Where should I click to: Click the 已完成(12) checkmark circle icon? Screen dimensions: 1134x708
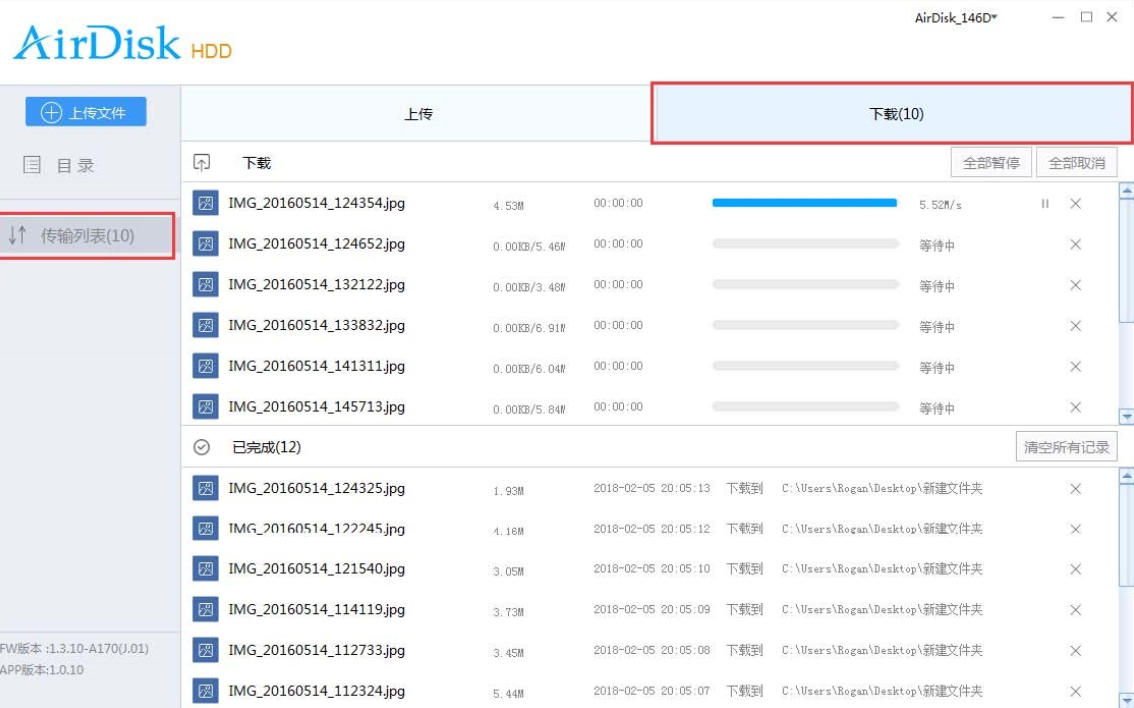coord(202,448)
